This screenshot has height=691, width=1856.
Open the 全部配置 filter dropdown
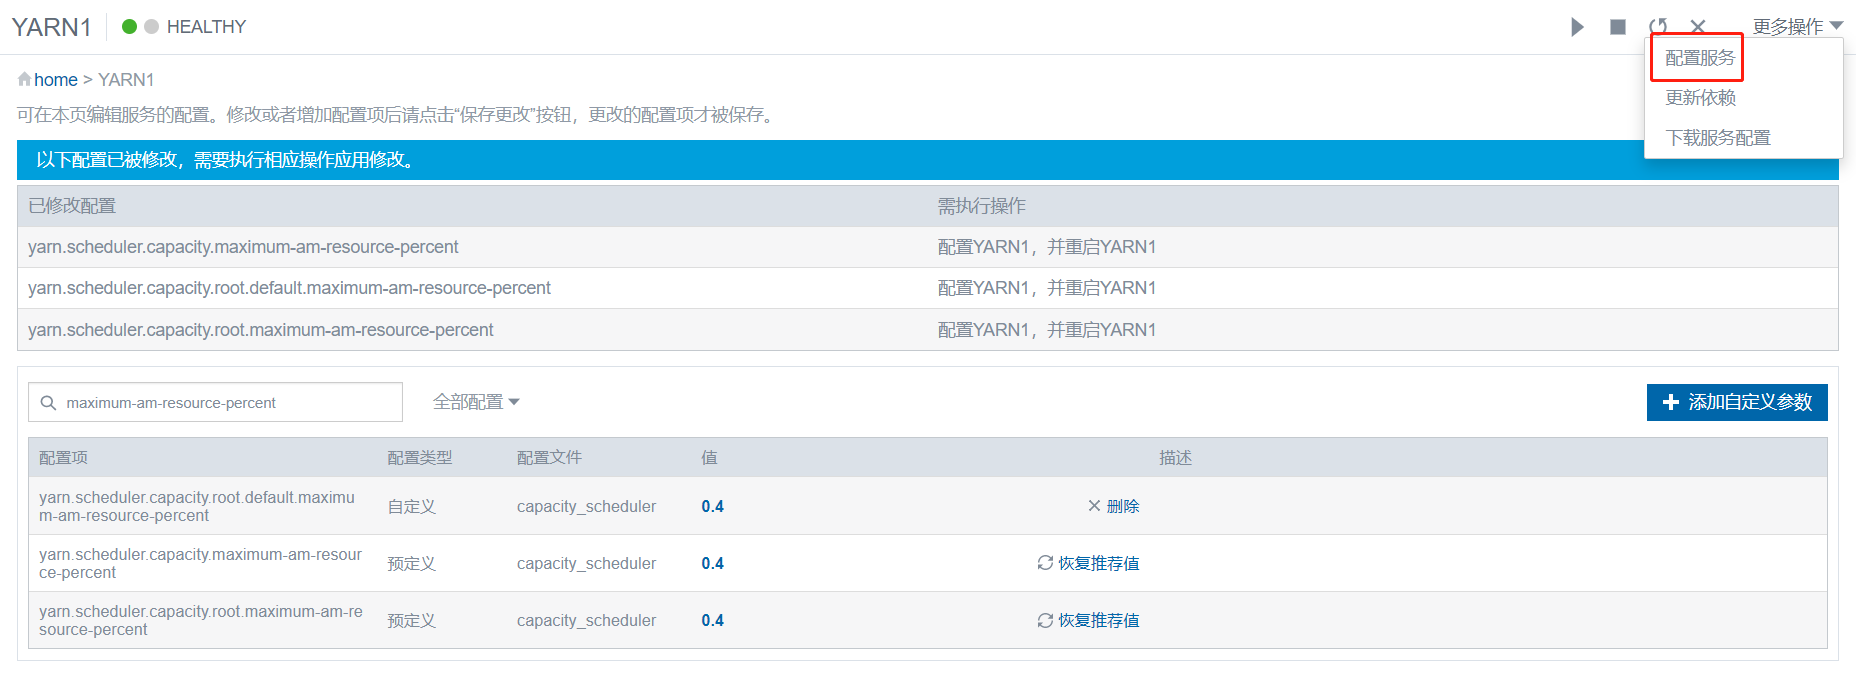(x=476, y=402)
